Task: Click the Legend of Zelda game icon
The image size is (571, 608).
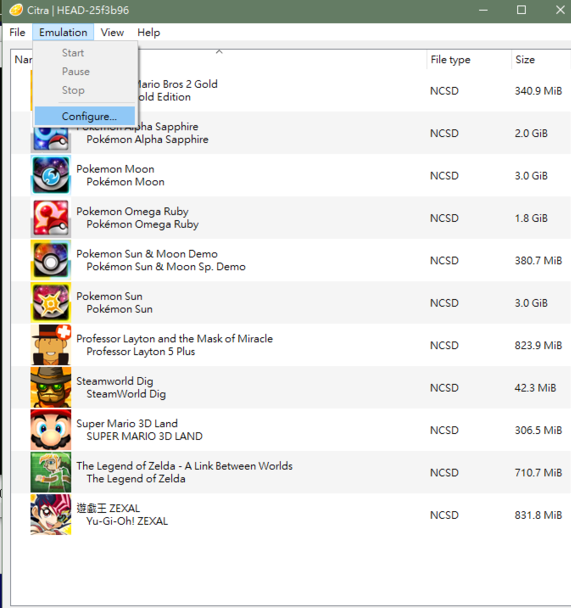Action: [51, 472]
